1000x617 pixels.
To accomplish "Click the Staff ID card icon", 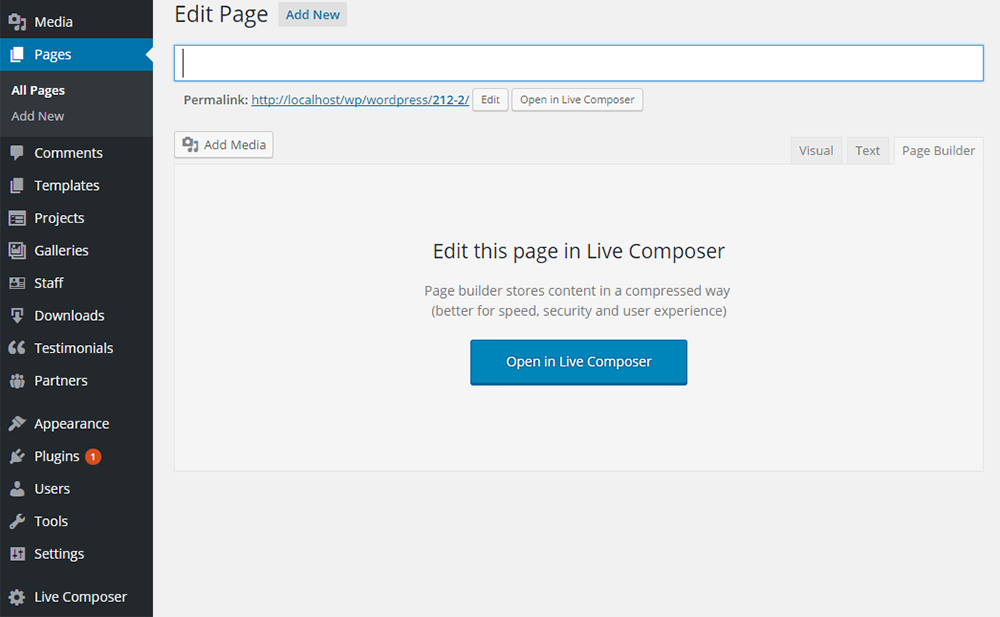I will point(17,283).
